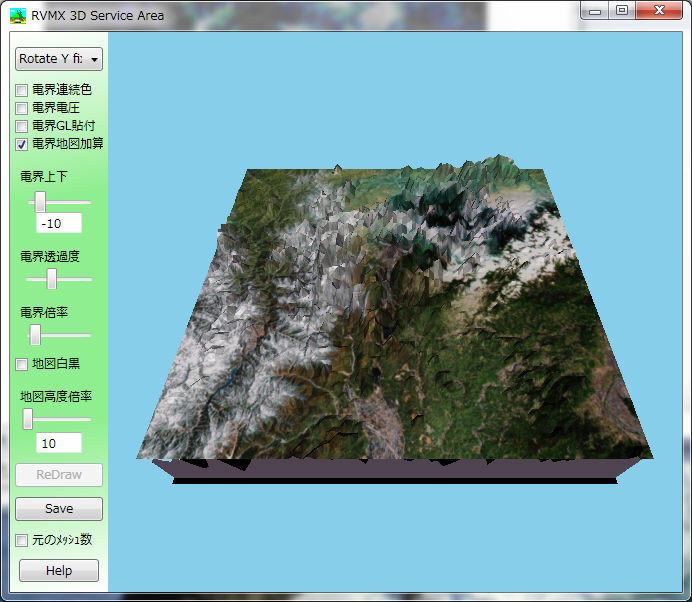The height and width of the screenshot is (602, 692).
Task: Click the 電界倍率 slider handle
Action: coord(35,334)
